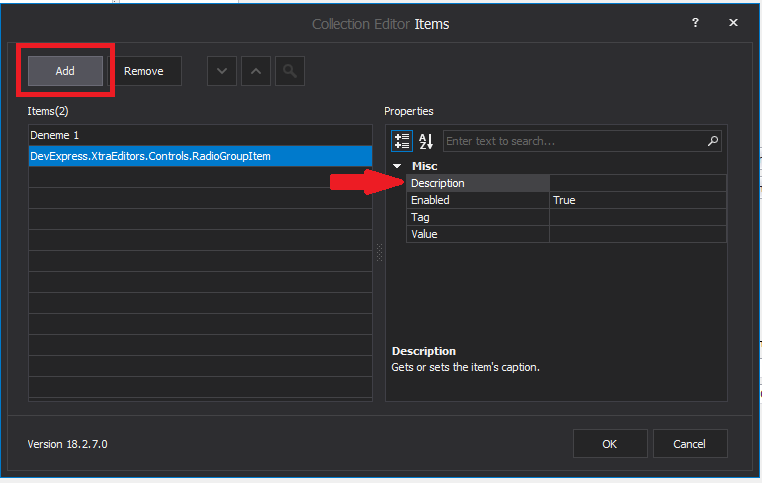Click the search magnifier toolbar button

click(x=289, y=71)
